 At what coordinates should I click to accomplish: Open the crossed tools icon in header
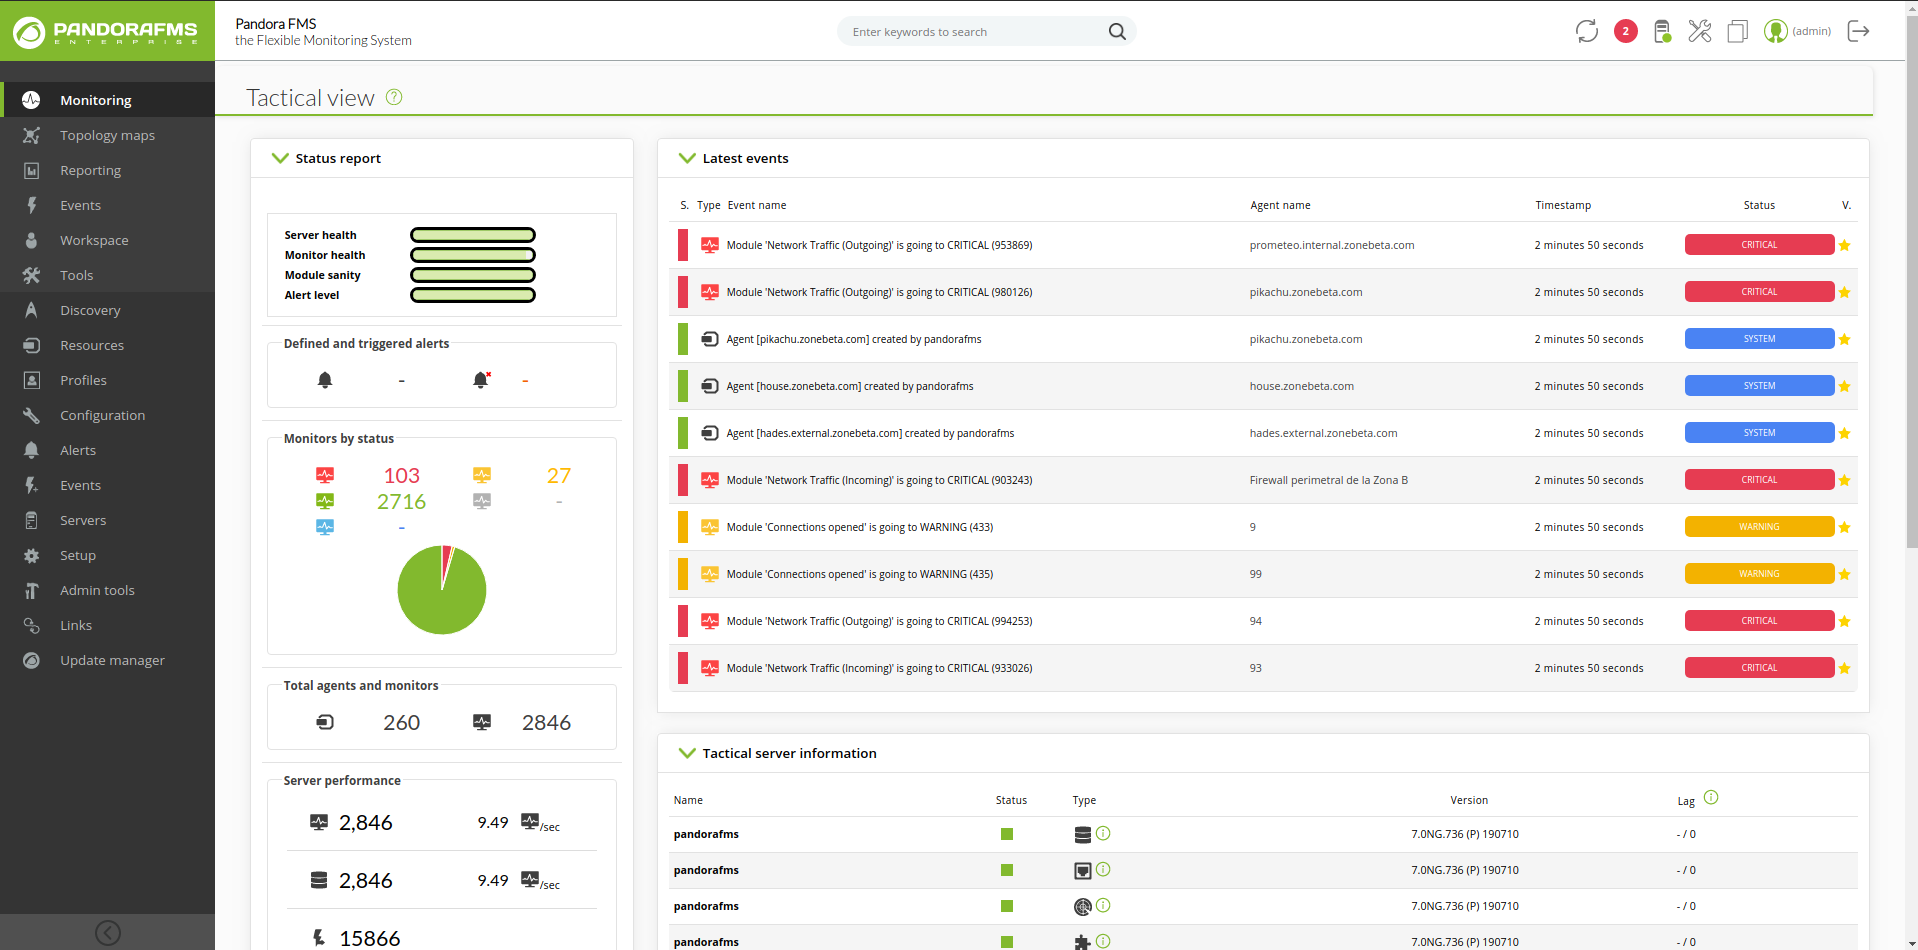pos(1700,31)
